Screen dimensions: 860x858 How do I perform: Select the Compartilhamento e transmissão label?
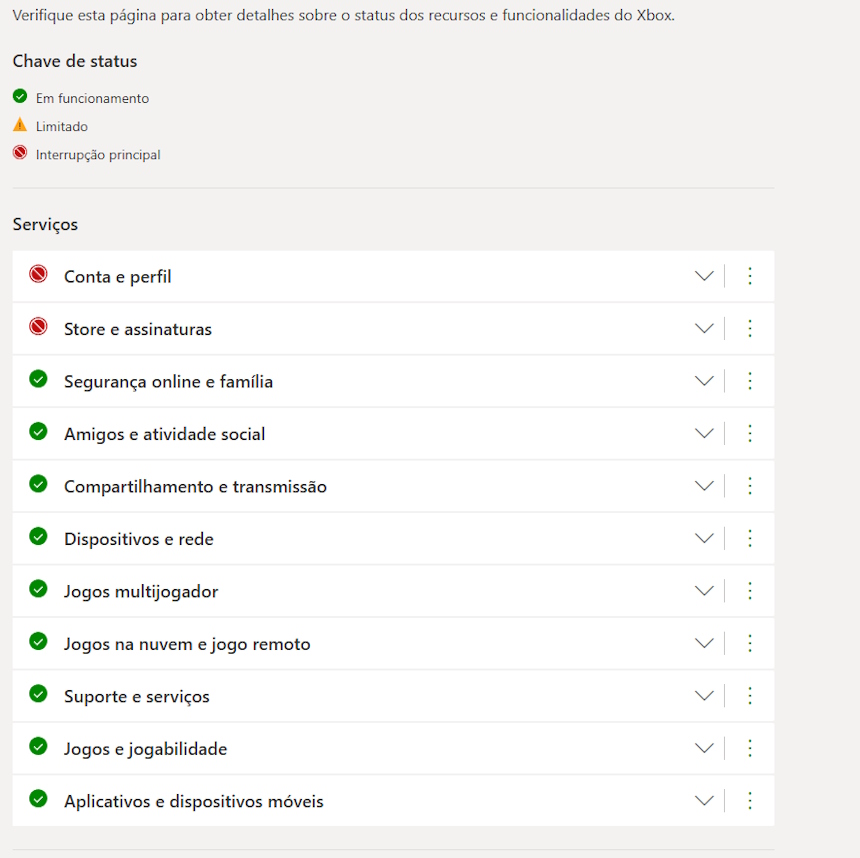pos(195,487)
